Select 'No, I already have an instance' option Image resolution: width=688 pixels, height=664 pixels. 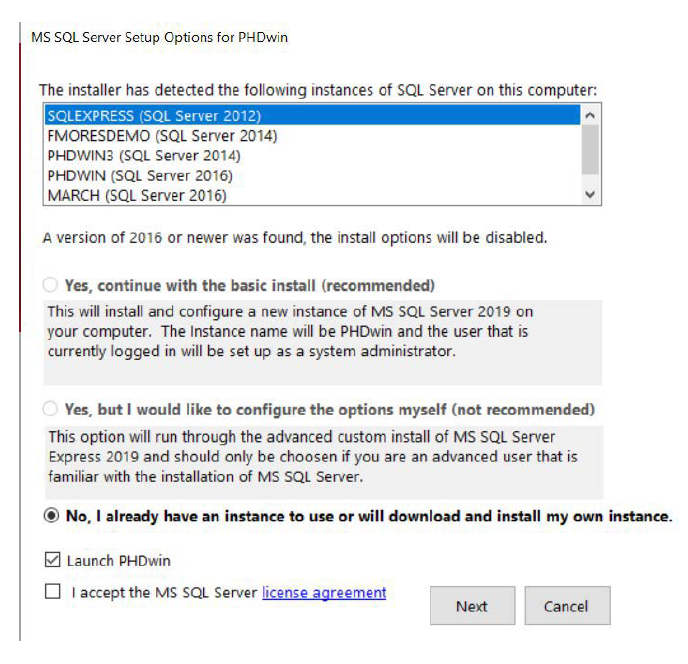(51, 516)
